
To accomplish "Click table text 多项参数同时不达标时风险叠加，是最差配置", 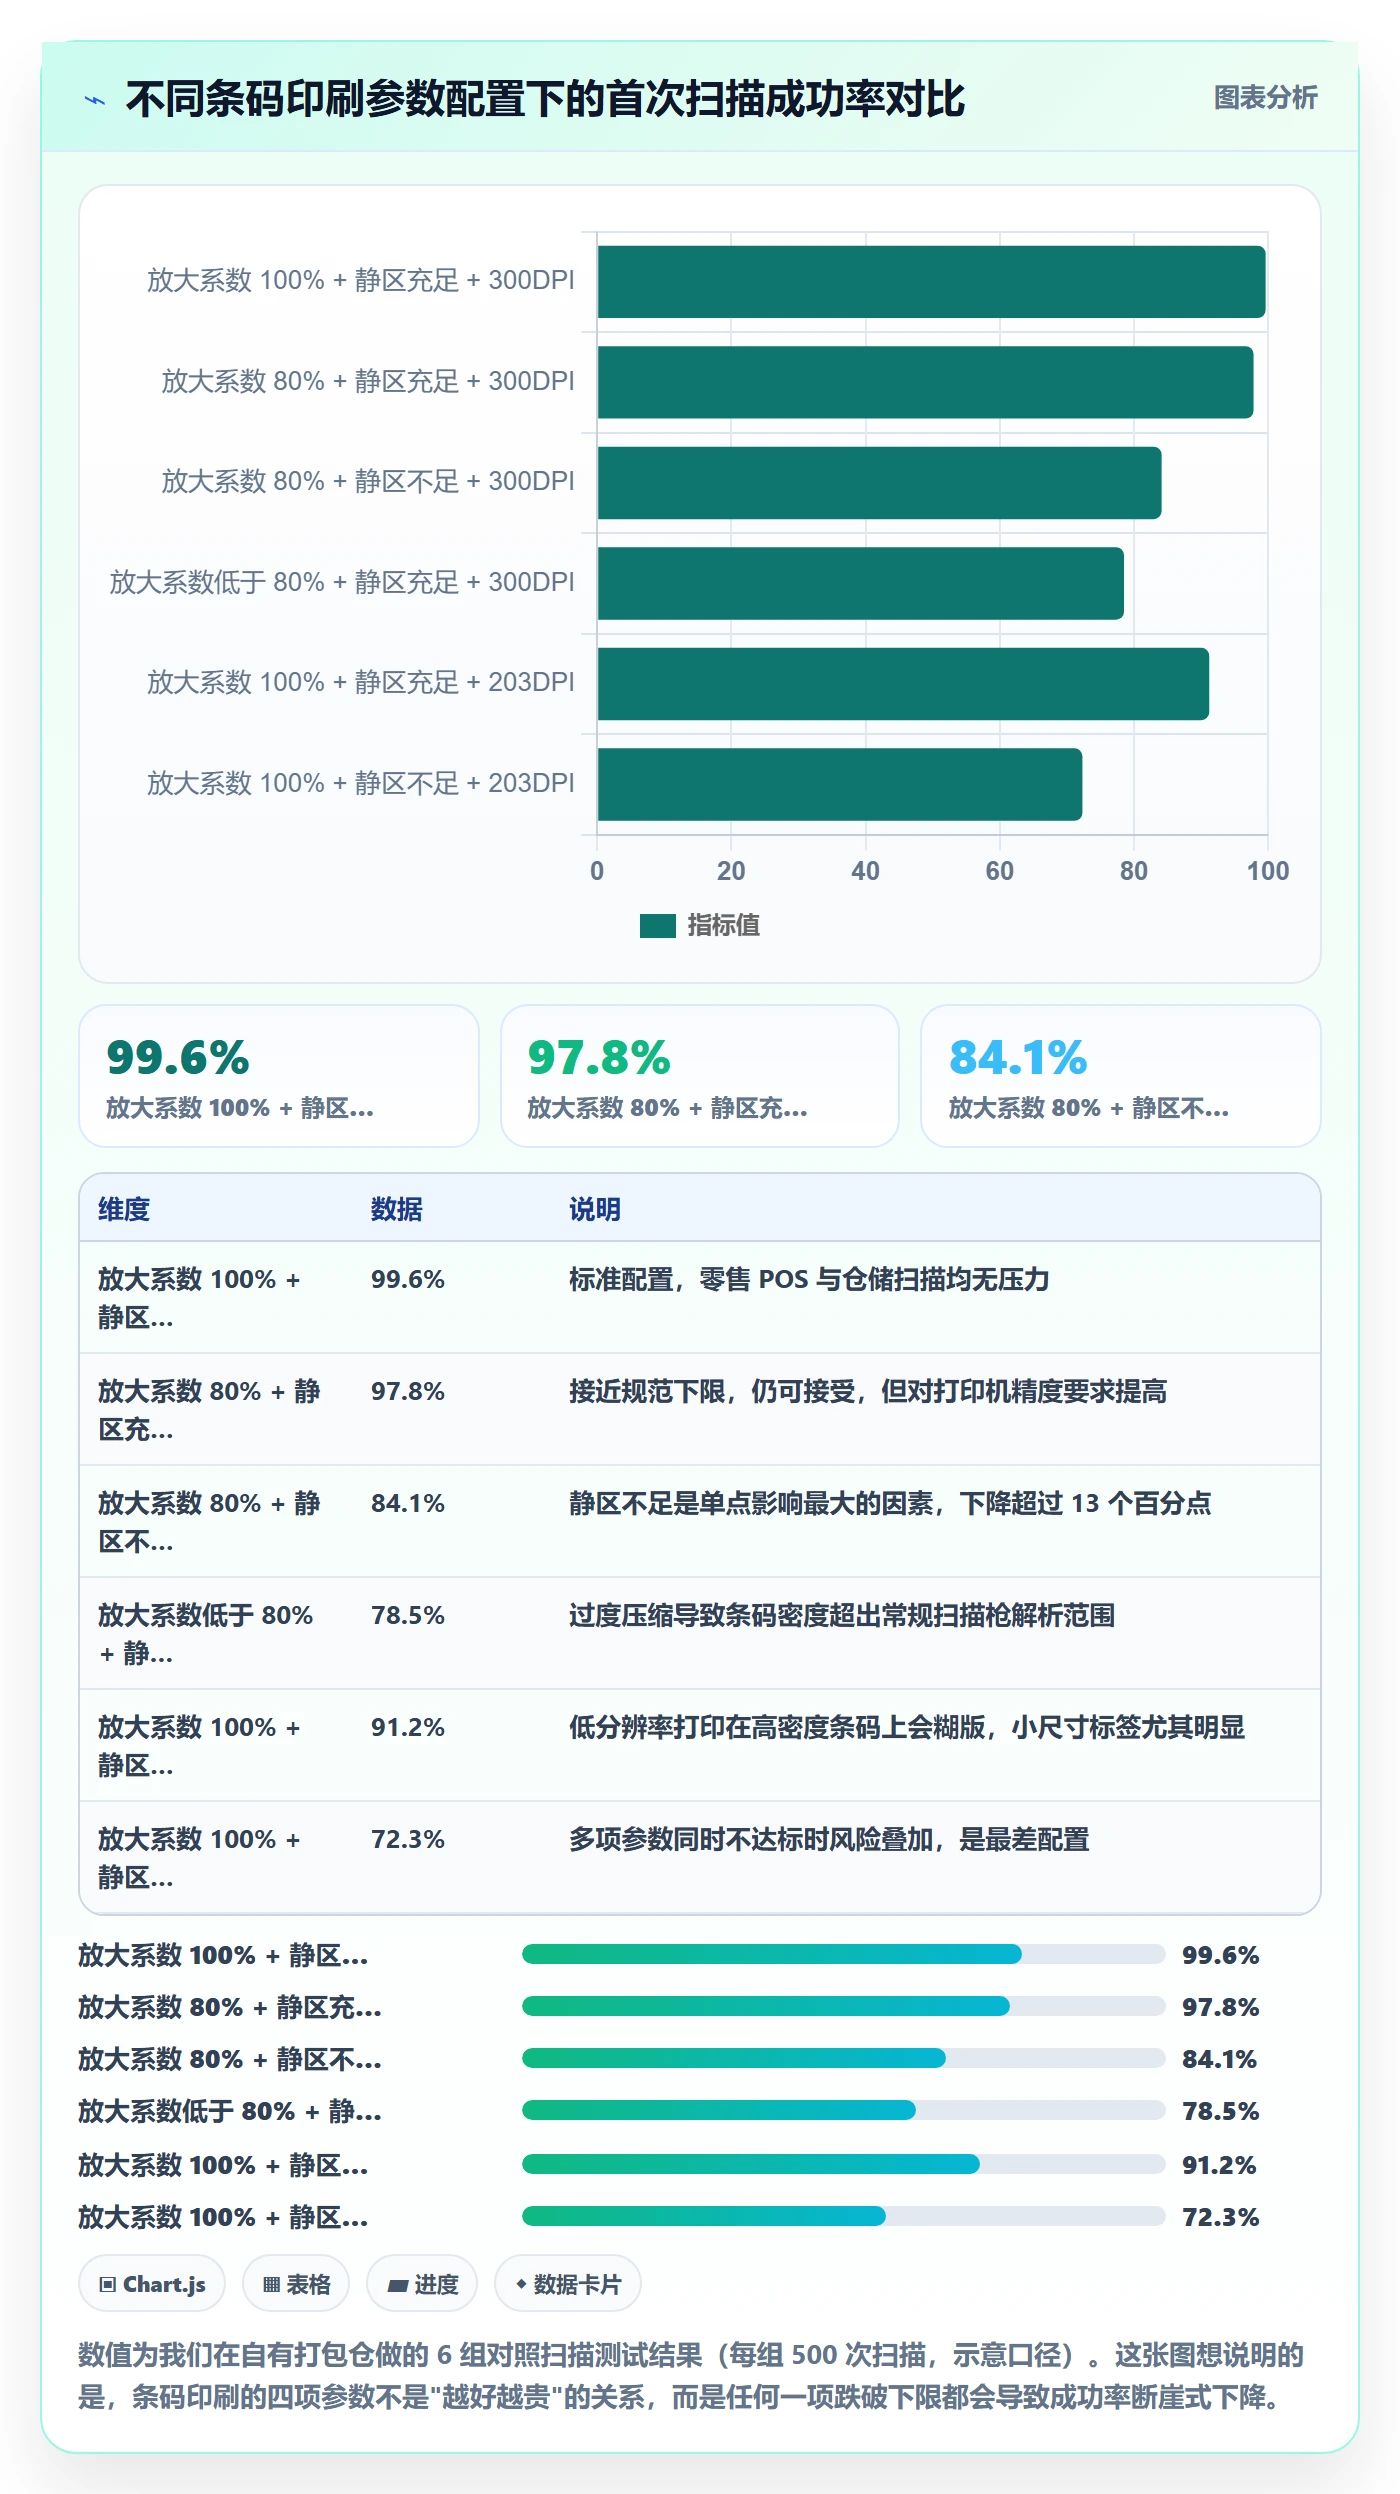I will coord(829,1839).
